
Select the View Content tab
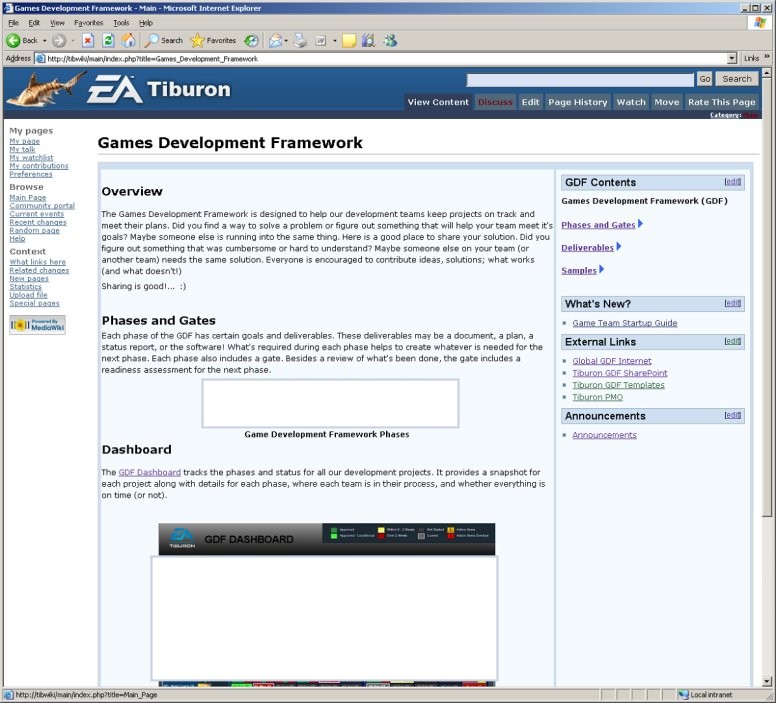[x=438, y=102]
